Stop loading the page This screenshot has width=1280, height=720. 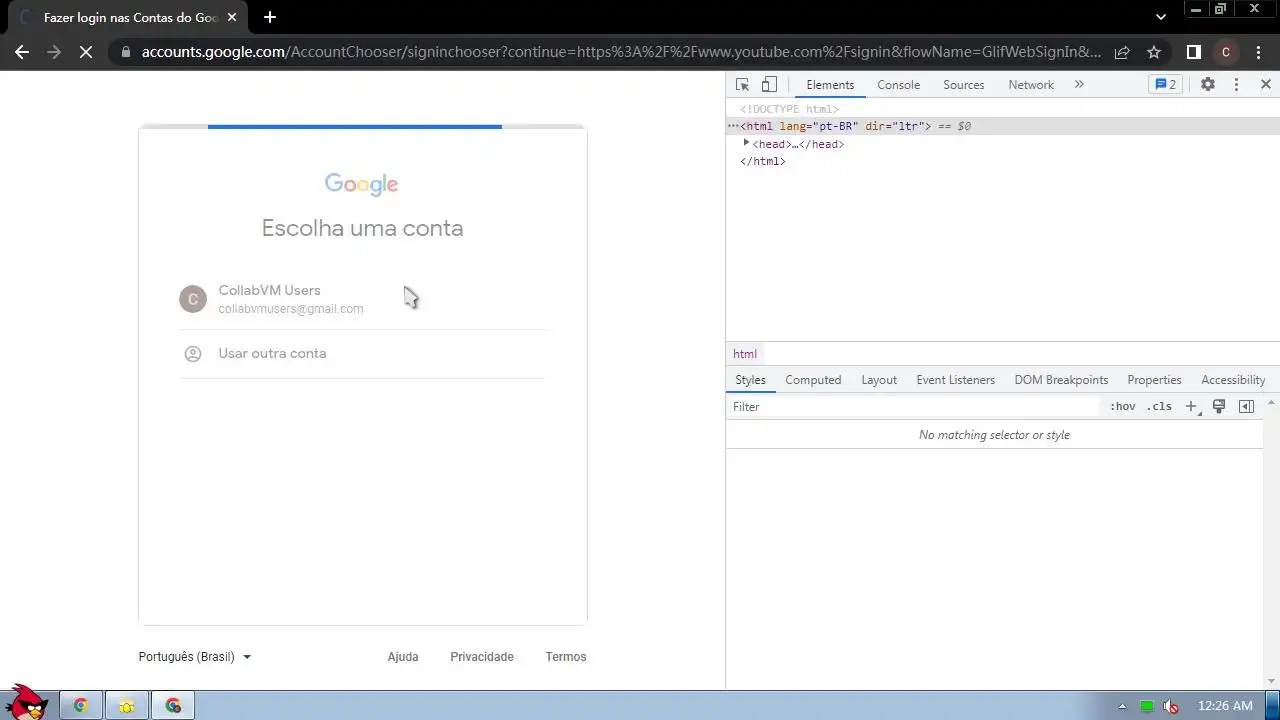(86, 52)
